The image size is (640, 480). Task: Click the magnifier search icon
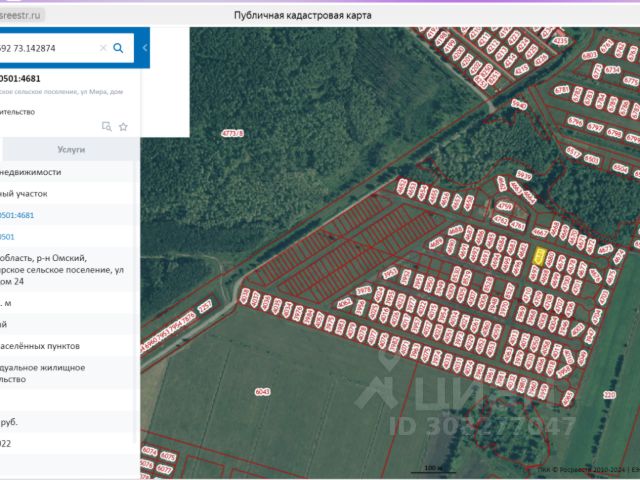(x=118, y=48)
